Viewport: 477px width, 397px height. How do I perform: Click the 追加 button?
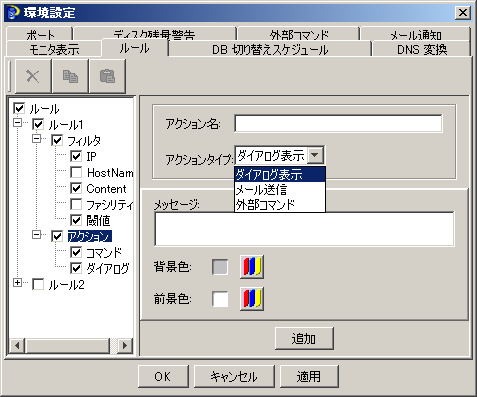[304, 339]
